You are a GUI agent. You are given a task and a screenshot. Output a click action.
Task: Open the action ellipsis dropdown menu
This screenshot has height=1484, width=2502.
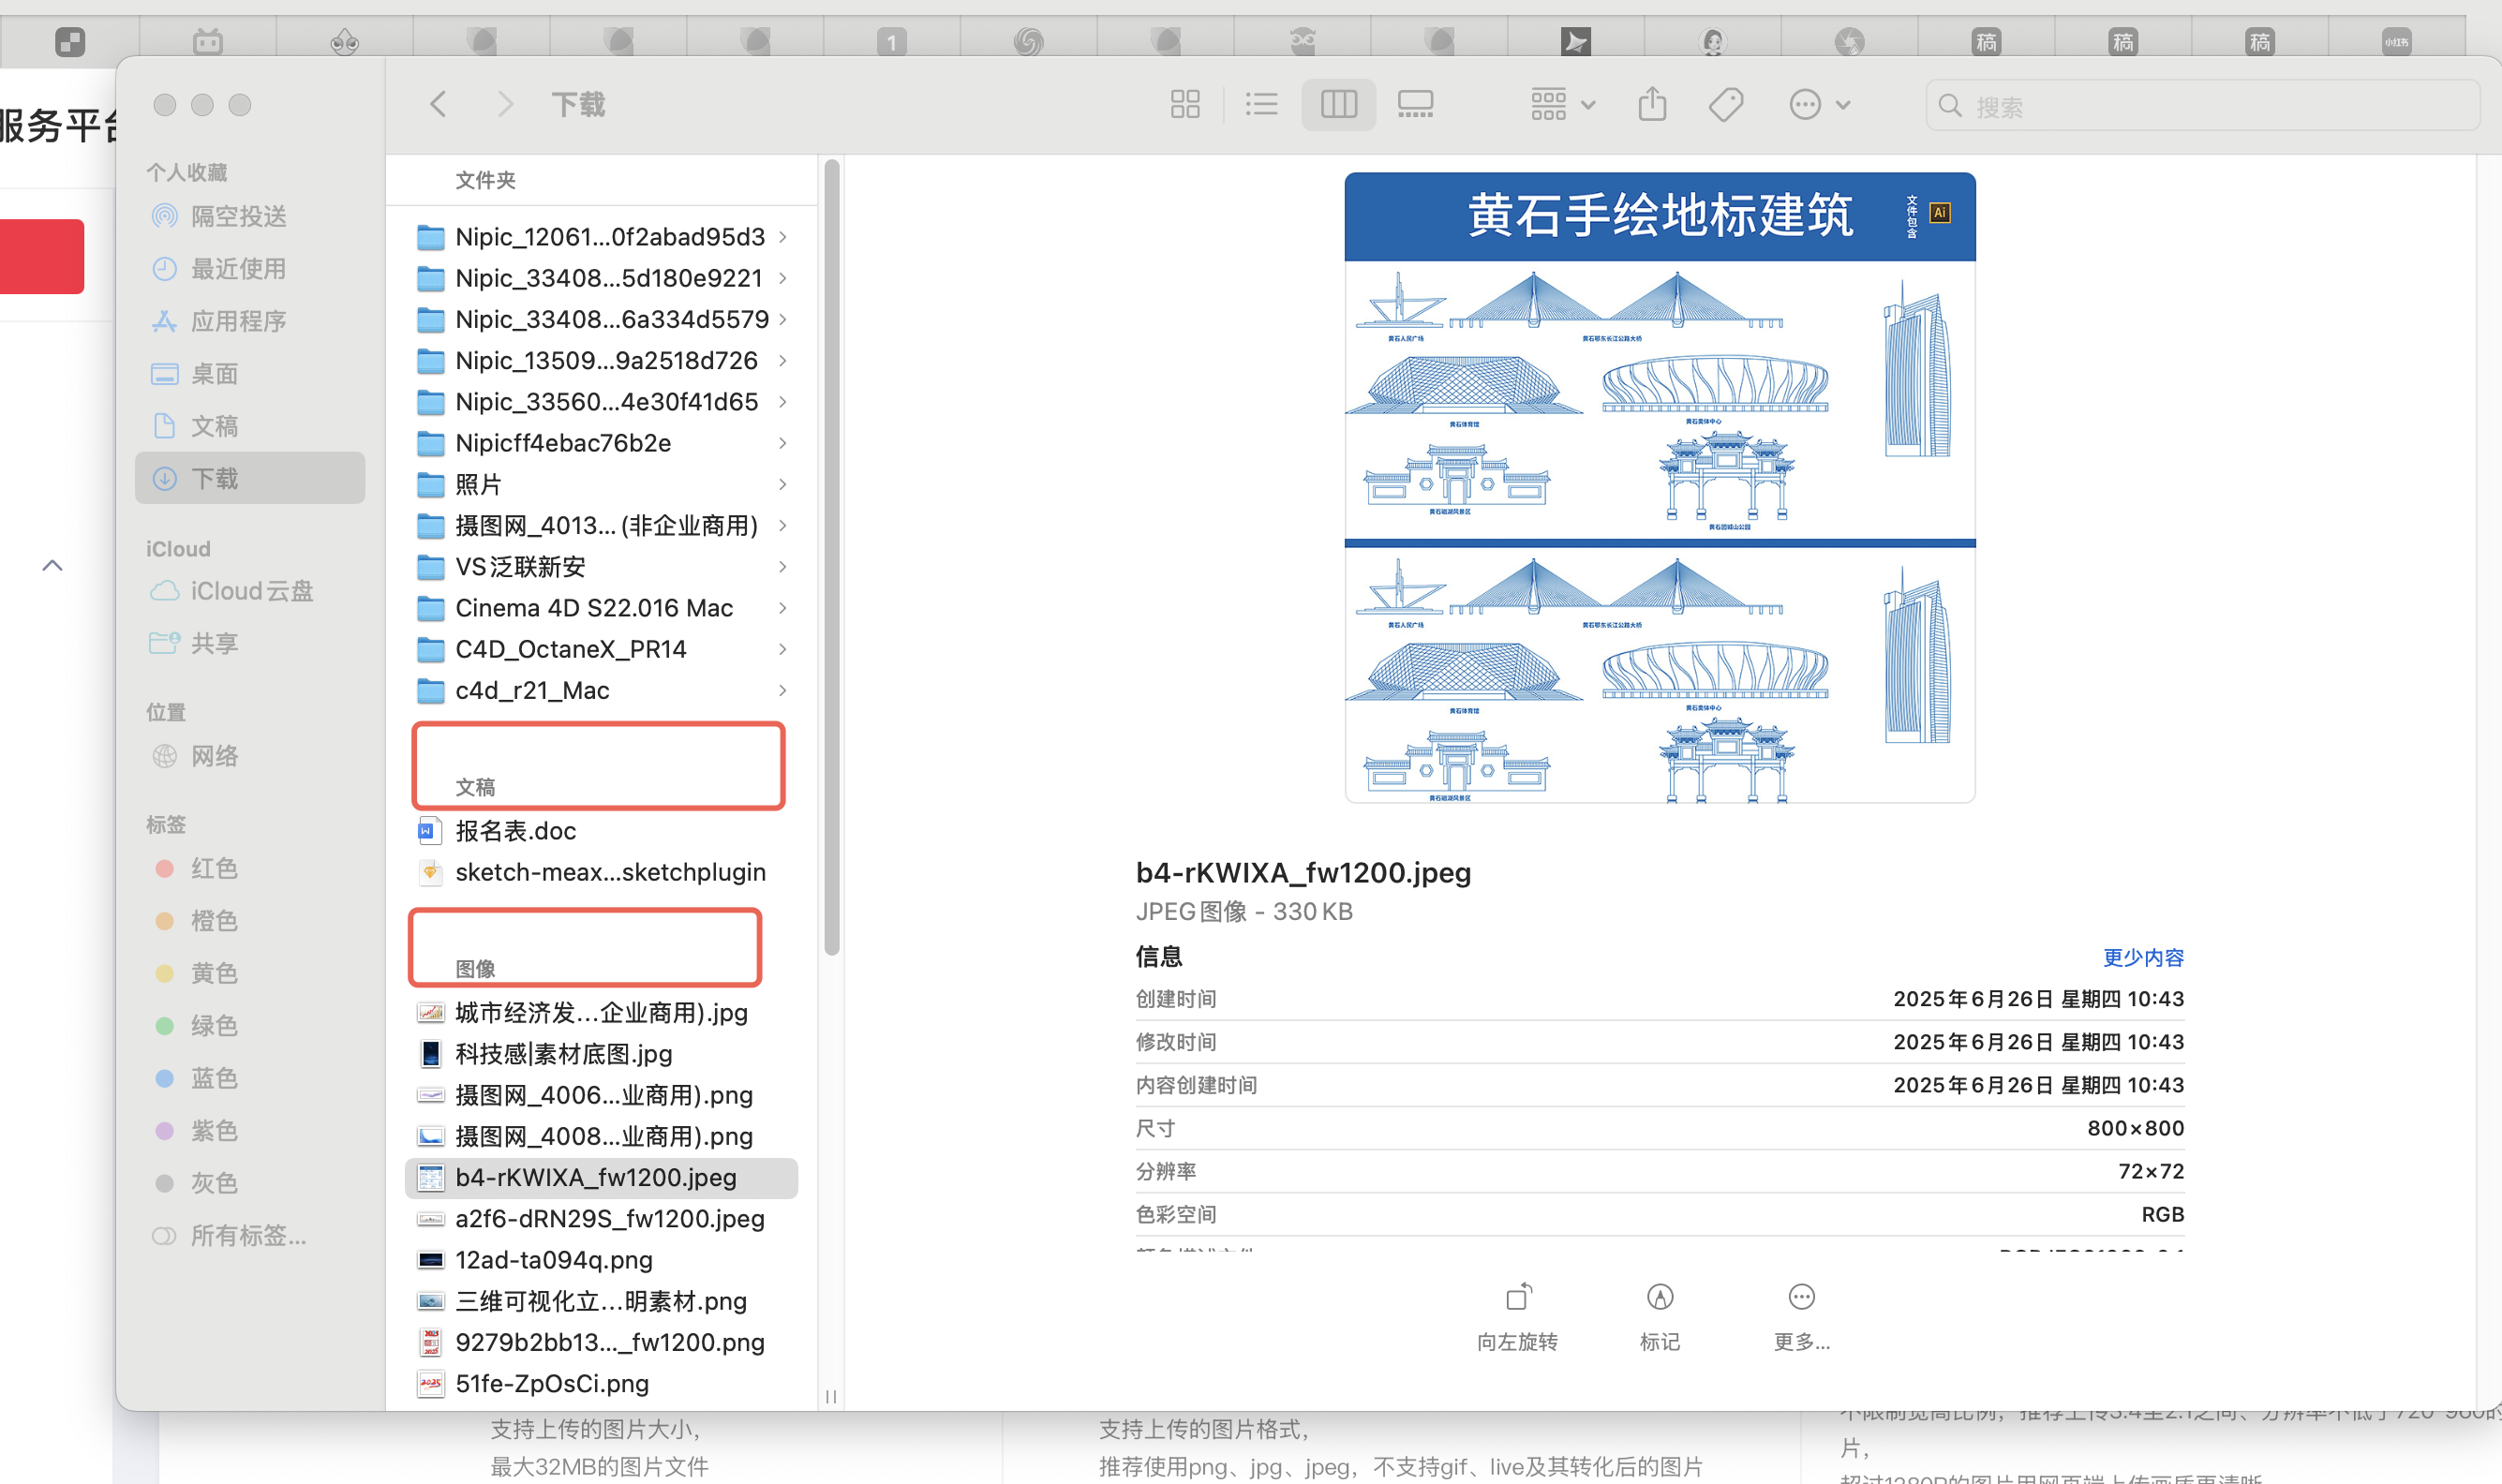[x=1819, y=104]
